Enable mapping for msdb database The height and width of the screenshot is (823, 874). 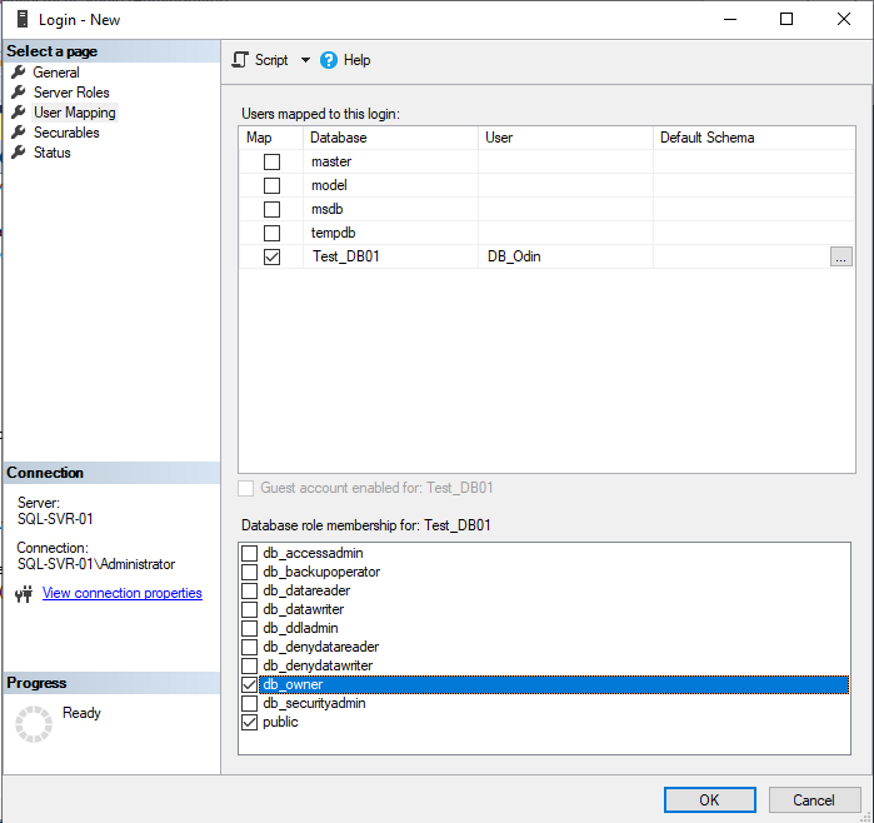(272, 210)
